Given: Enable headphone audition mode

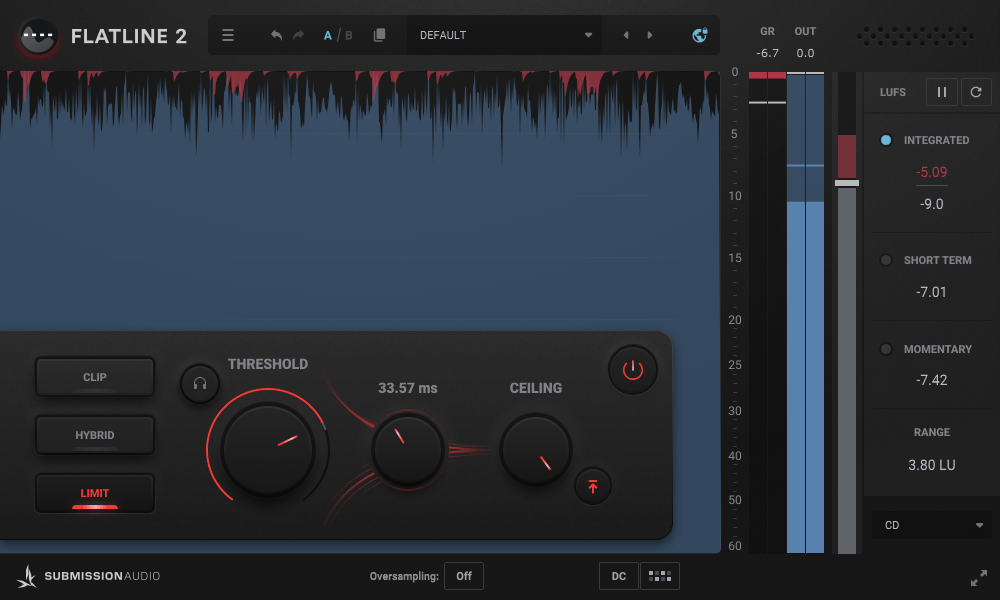Looking at the screenshot, I should coord(199,383).
